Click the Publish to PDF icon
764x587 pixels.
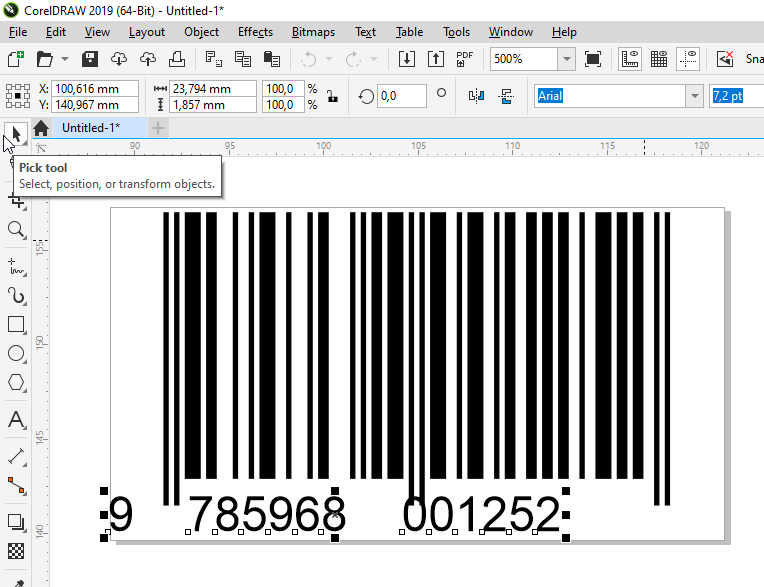pos(464,59)
